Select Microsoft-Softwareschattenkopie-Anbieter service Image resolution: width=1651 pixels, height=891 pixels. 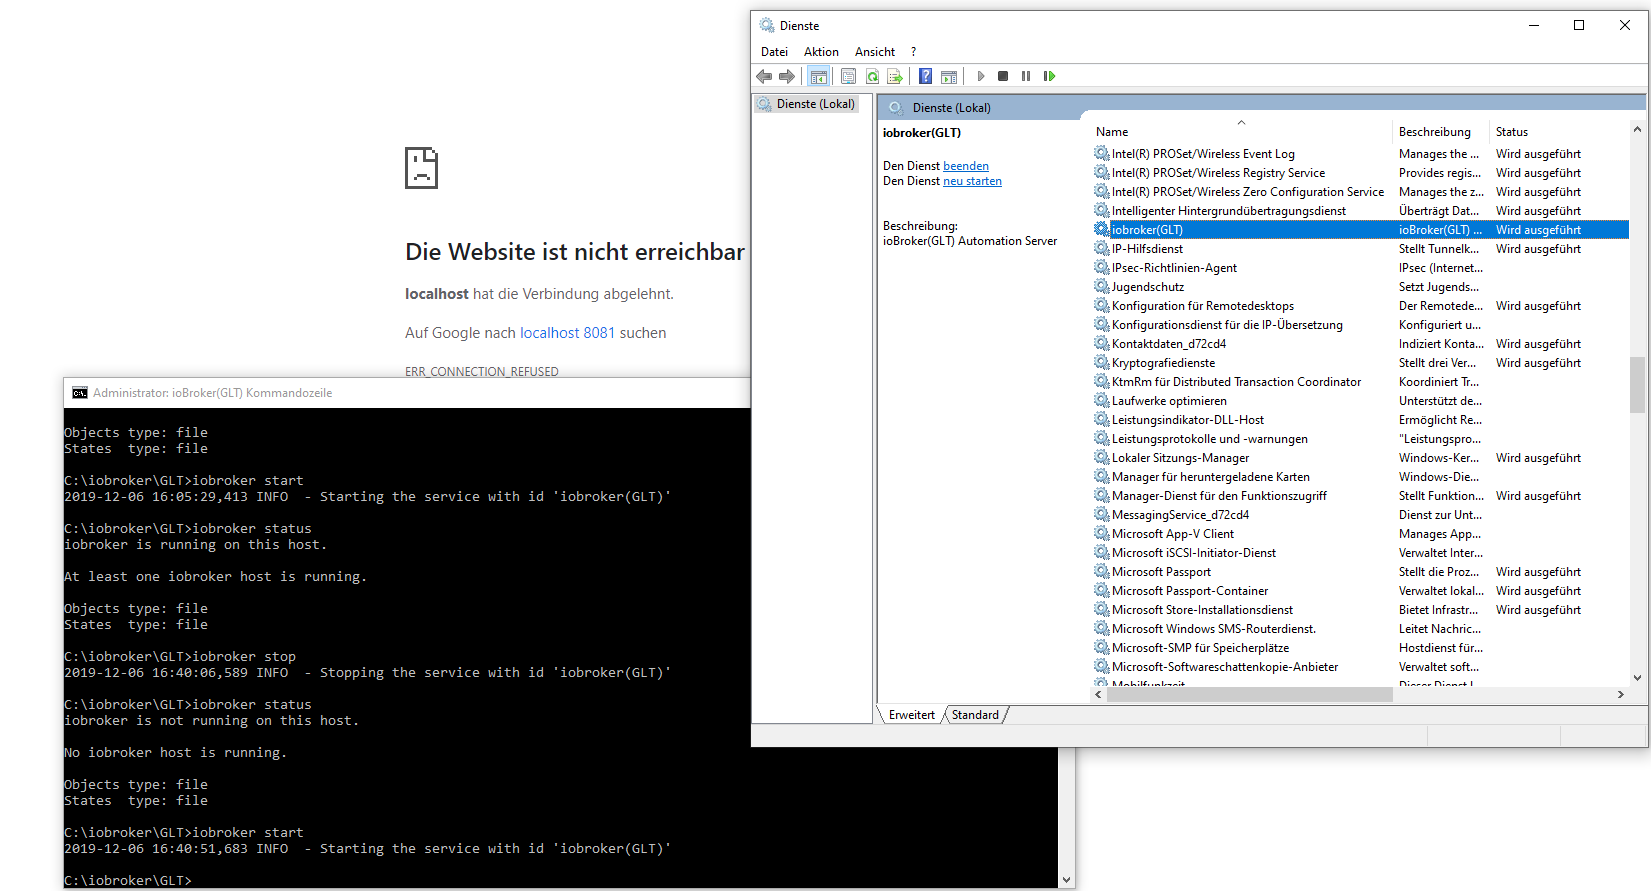(1224, 667)
